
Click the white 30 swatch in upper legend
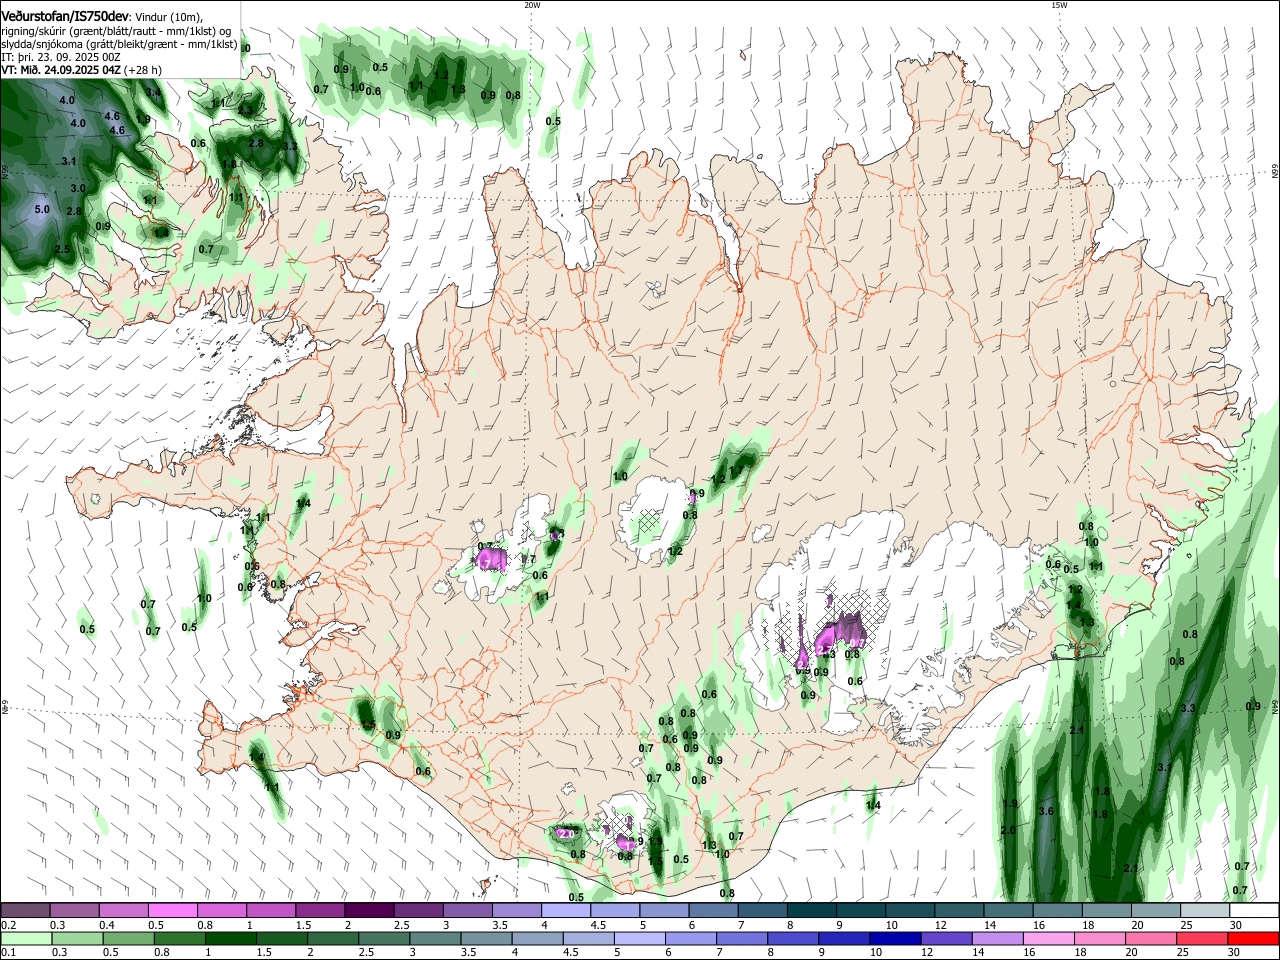pyautogui.click(x=1255, y=910)
